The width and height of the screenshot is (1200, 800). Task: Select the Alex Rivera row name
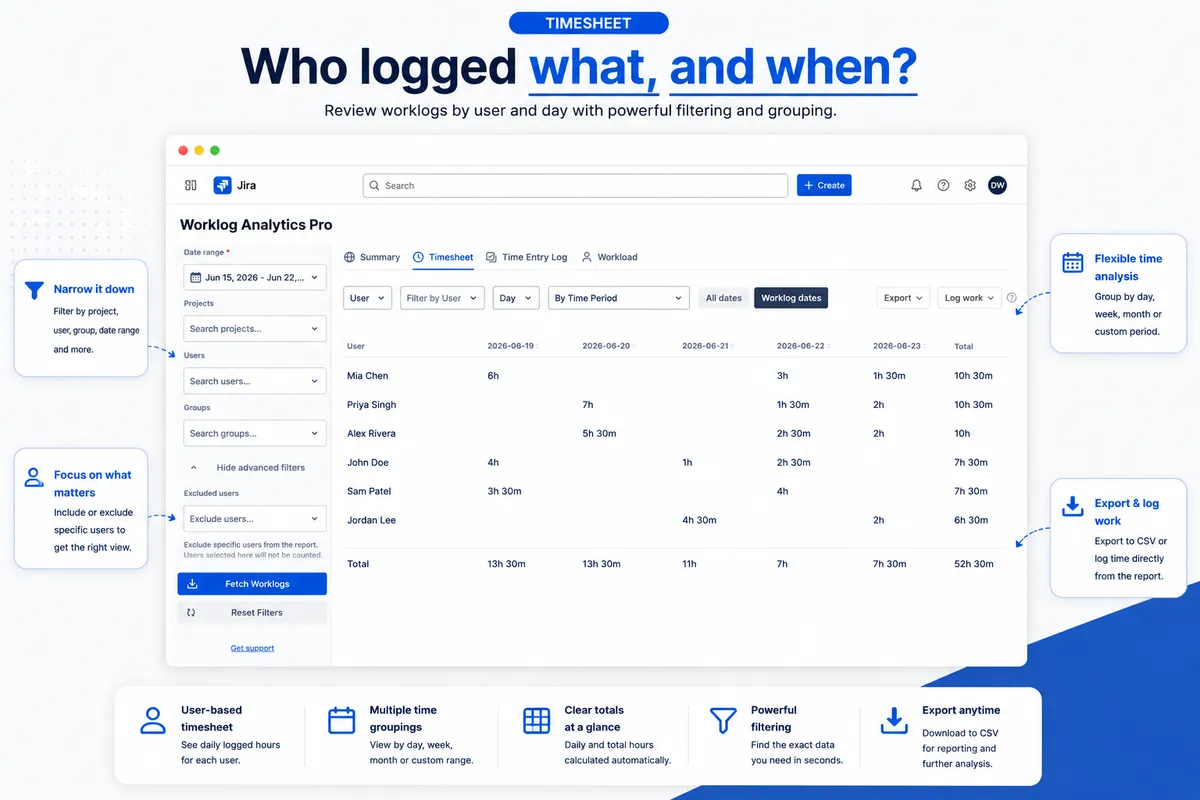(371, 434)
